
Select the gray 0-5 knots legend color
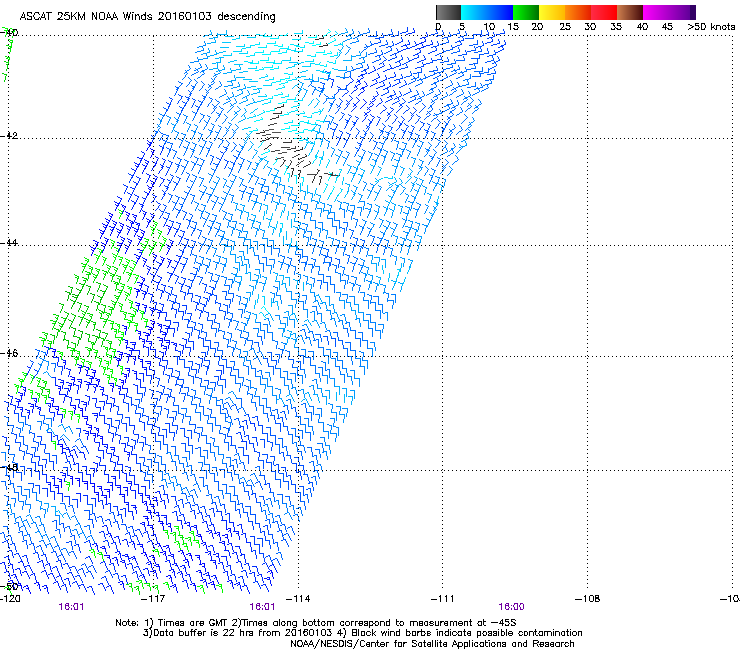click(x=448, y=12)
